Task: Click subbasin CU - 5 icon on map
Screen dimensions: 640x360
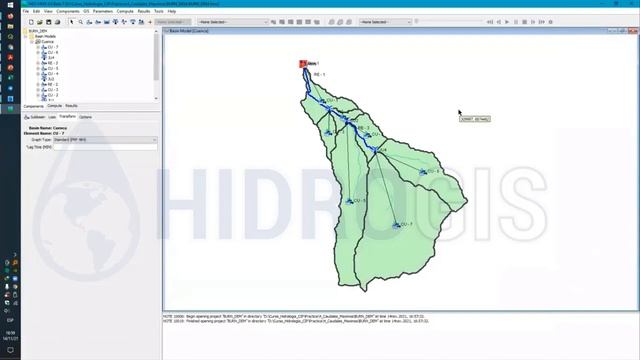Action: (349, 201)
